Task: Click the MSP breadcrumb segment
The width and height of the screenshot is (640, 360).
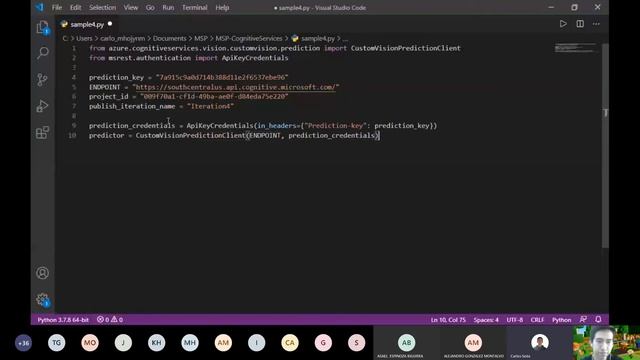Action: coord(201,38)
